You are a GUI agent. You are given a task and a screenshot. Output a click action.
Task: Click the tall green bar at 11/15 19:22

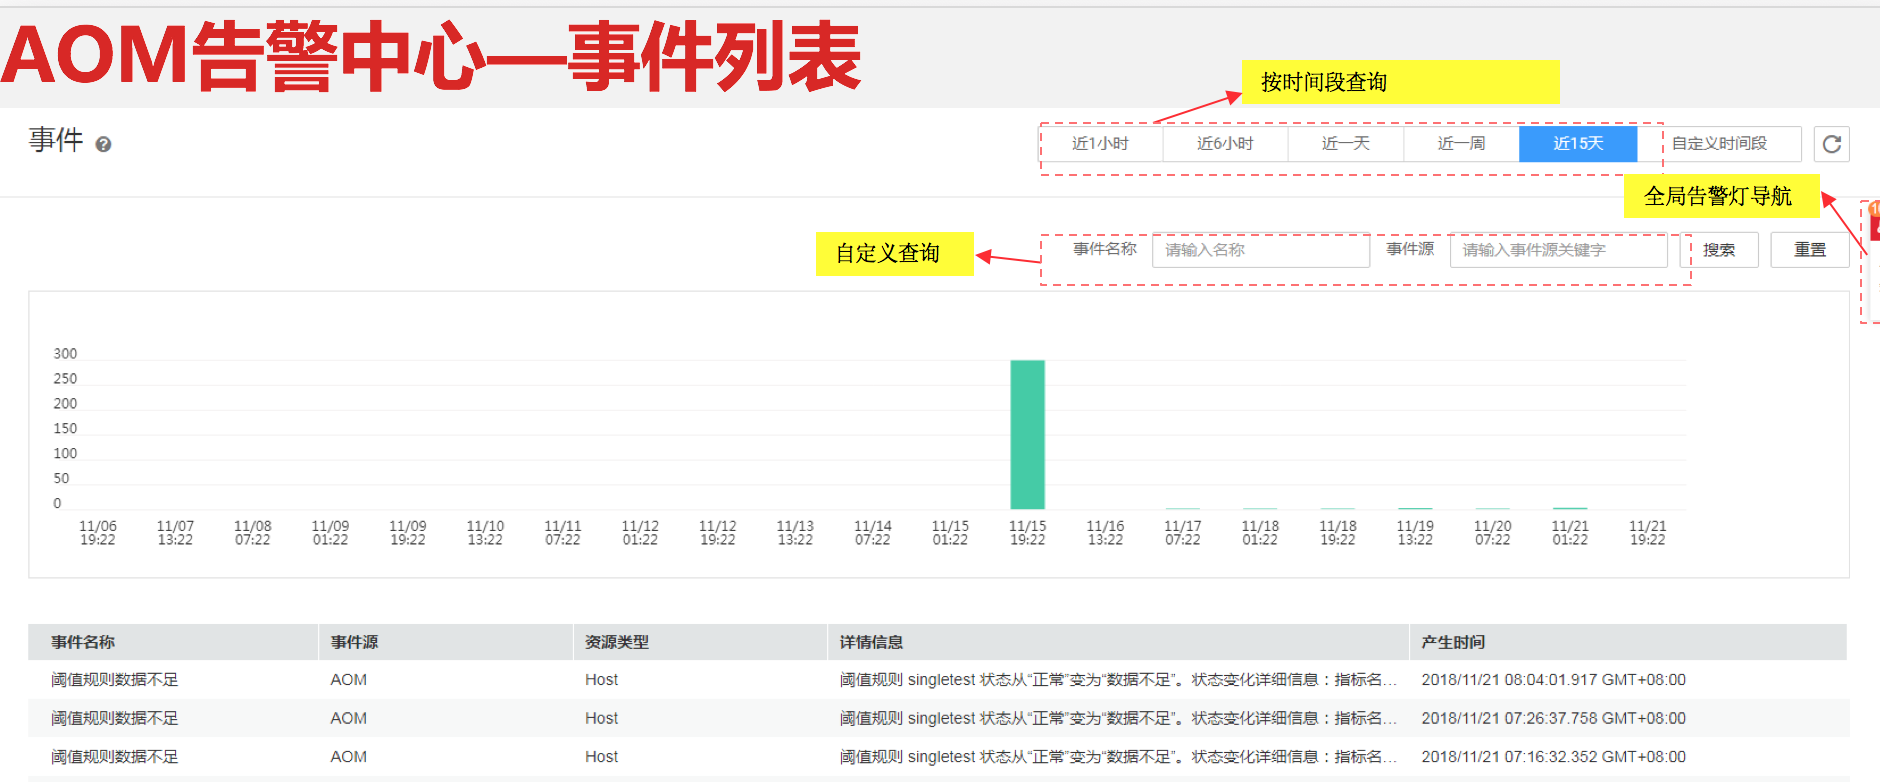pos(1027,435)
